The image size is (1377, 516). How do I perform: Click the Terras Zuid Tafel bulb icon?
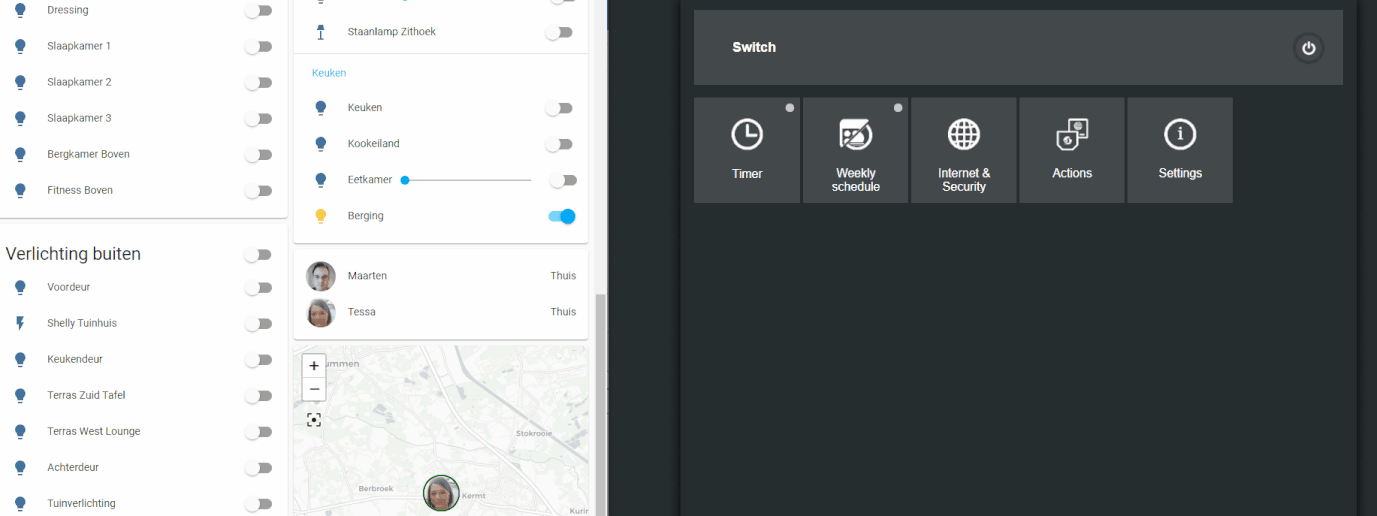click(x=20, y=395)
